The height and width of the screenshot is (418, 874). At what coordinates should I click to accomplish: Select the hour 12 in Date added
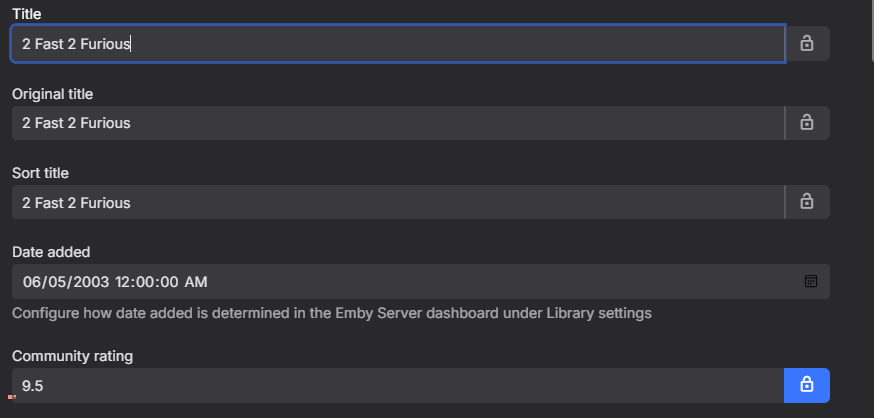124,282
